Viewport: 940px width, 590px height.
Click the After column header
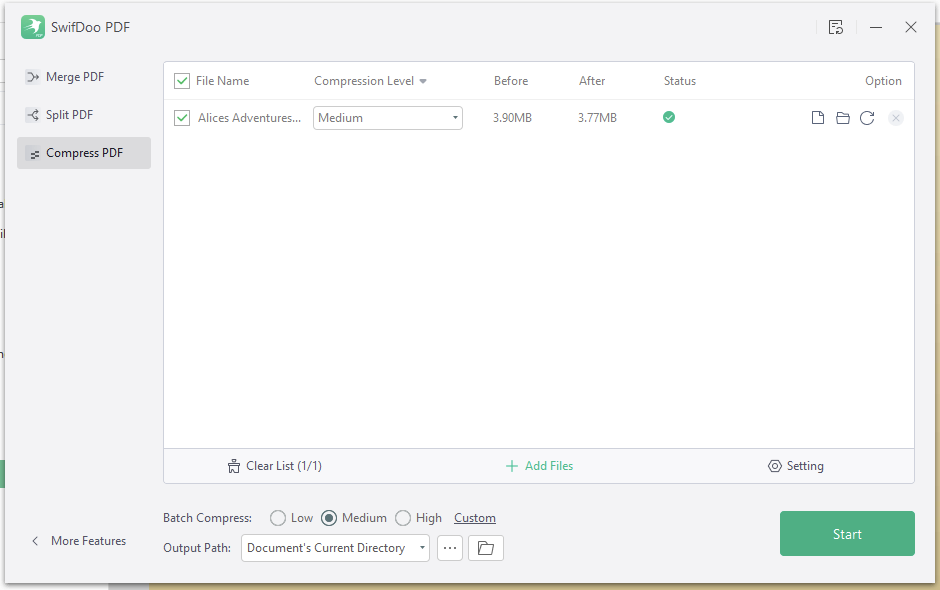click(x=592, y=81)
